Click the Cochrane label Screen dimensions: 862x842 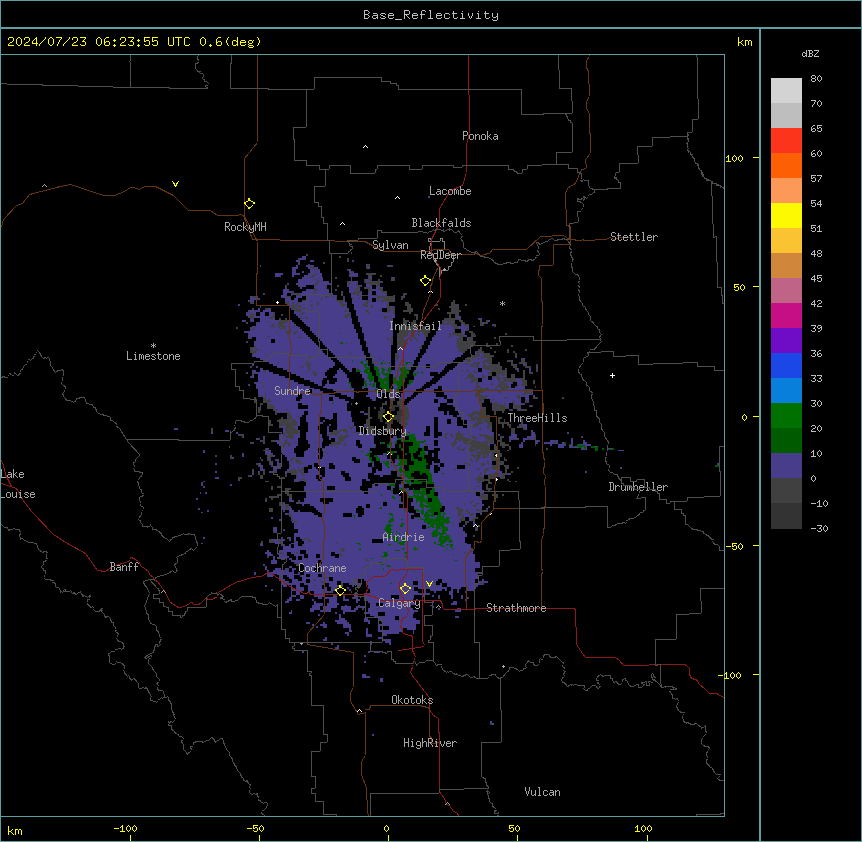click(322, 568)
